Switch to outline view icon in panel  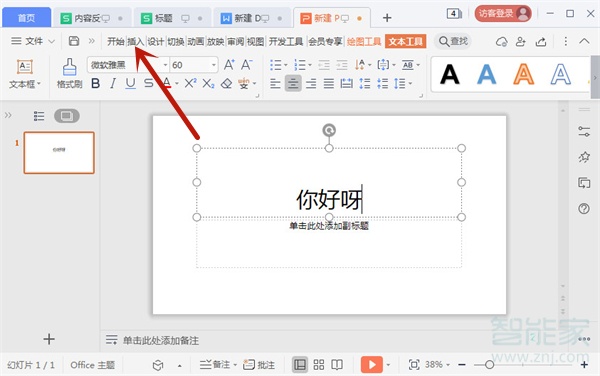tap(39, 116)
